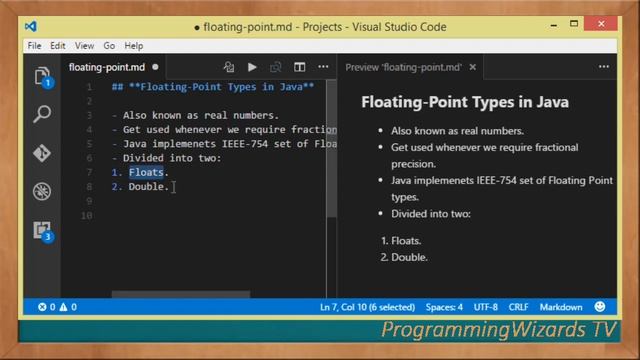Click the editor vertical scrollbar
Image resolution: width=640 pixels, height=360 pixels.
(332, 149)
